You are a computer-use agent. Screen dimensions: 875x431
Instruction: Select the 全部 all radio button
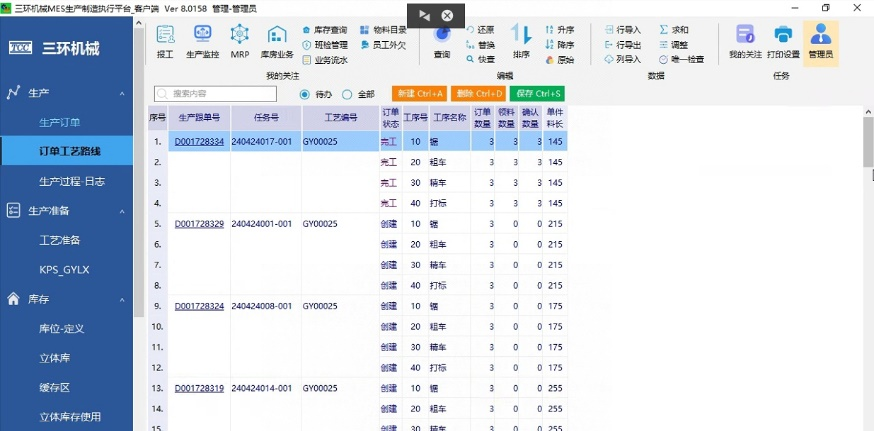pyautogui.click(x=347, y=94)
